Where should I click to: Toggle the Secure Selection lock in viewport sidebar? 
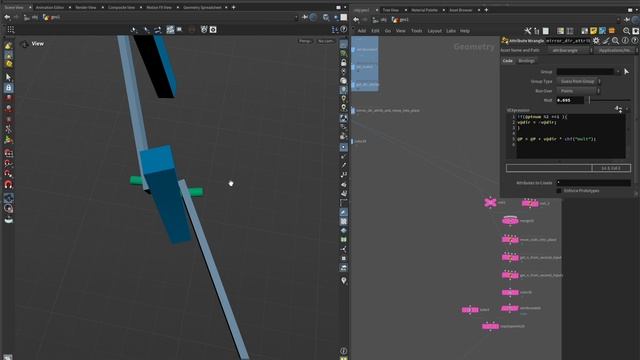(x=9, y=88)
